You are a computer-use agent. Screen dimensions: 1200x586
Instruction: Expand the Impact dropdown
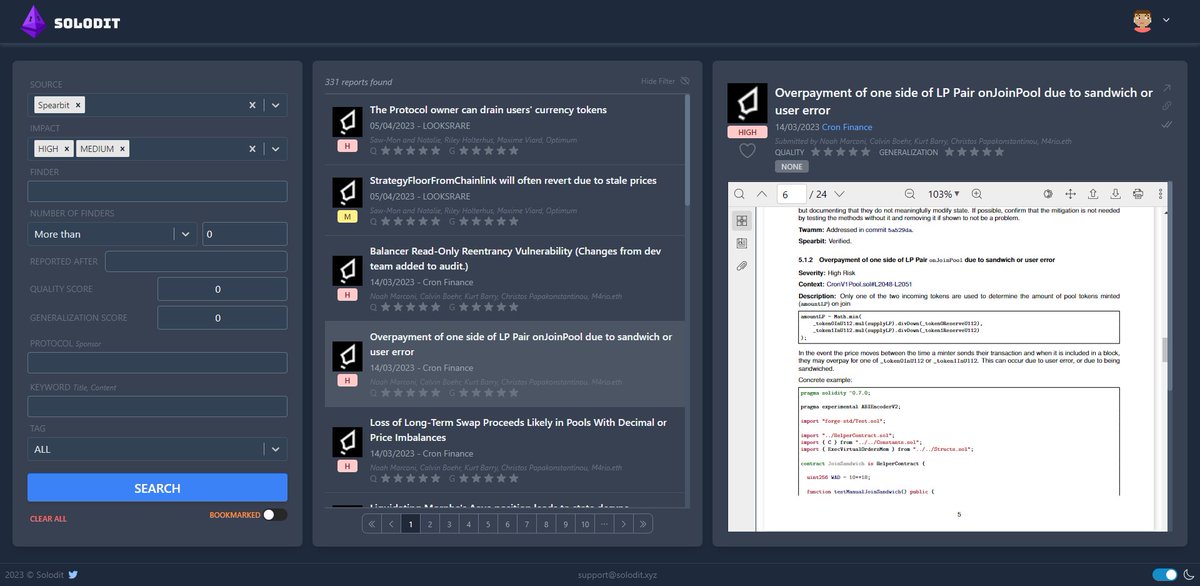pos(276,149)
